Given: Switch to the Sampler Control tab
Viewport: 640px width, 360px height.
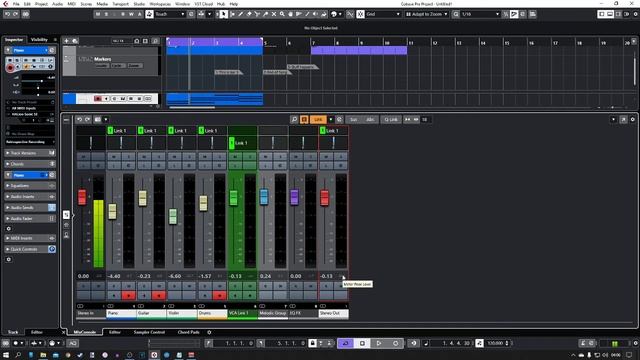Looking at the screenshot, I should point(149,332).
